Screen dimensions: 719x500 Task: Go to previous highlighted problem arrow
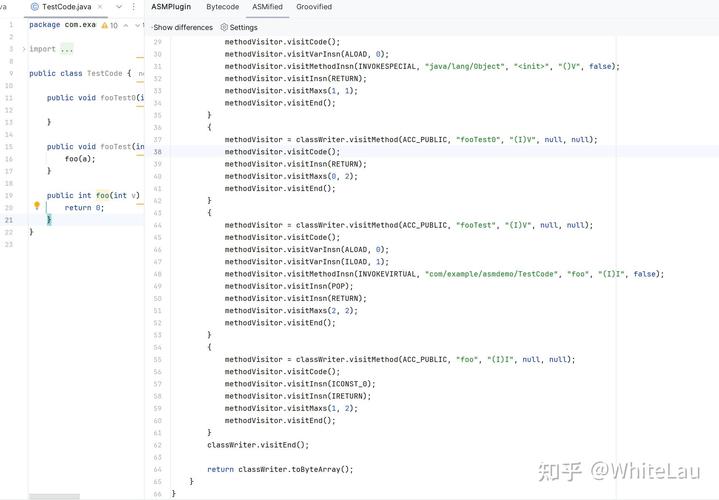pyautogui.click(x=126, y=25)
